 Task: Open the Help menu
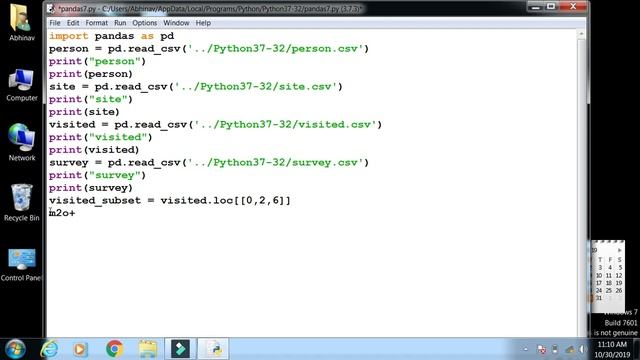click(203, 23)
